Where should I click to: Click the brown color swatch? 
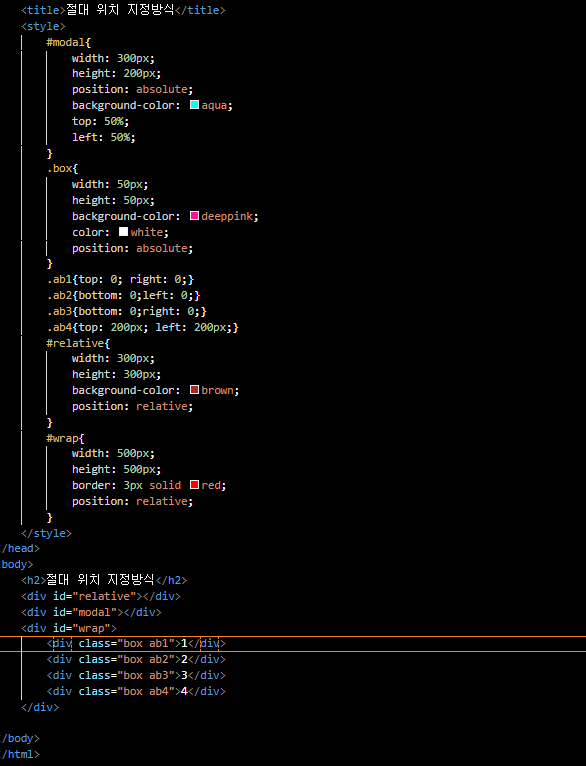pyautogui.click(x=194, y=389)
